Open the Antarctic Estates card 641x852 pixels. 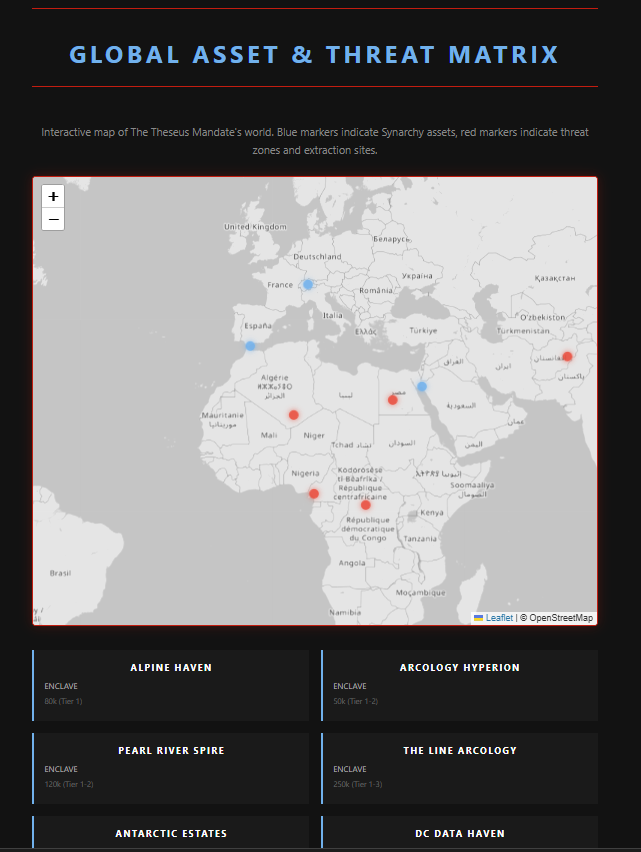(171, 834)
